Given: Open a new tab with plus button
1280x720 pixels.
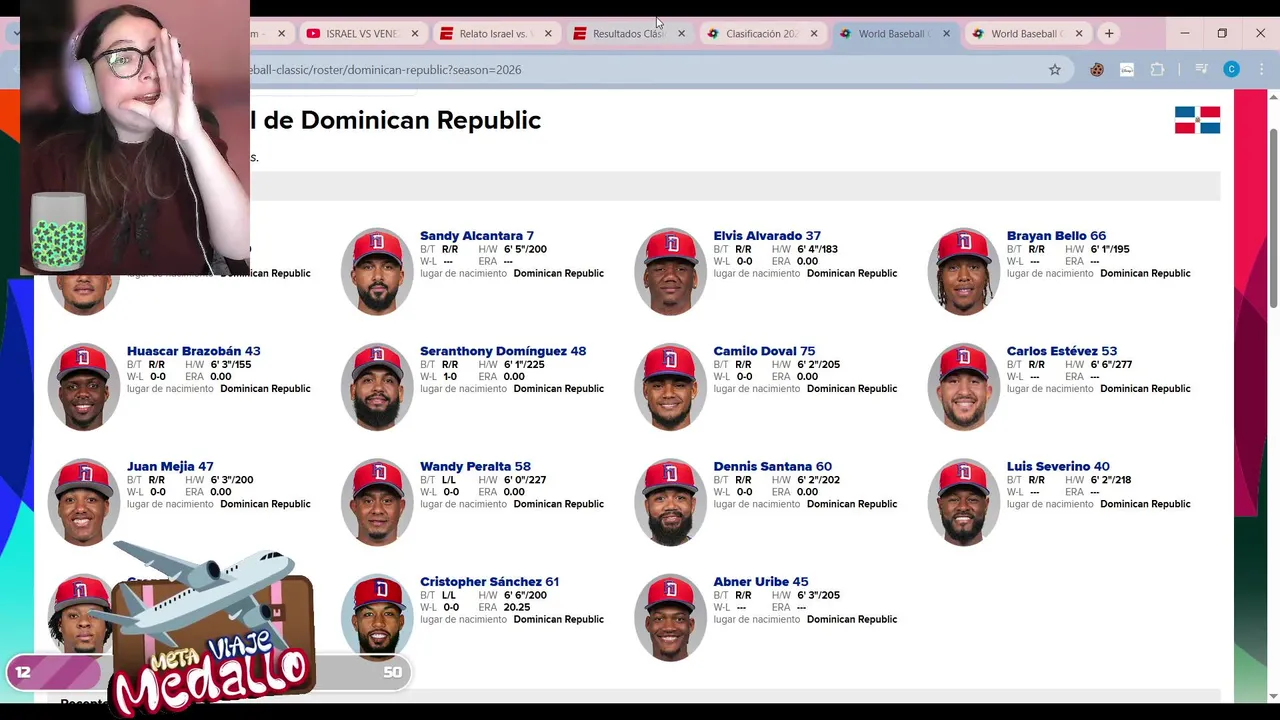Looking at the screenshot, I should [1109, 33].
